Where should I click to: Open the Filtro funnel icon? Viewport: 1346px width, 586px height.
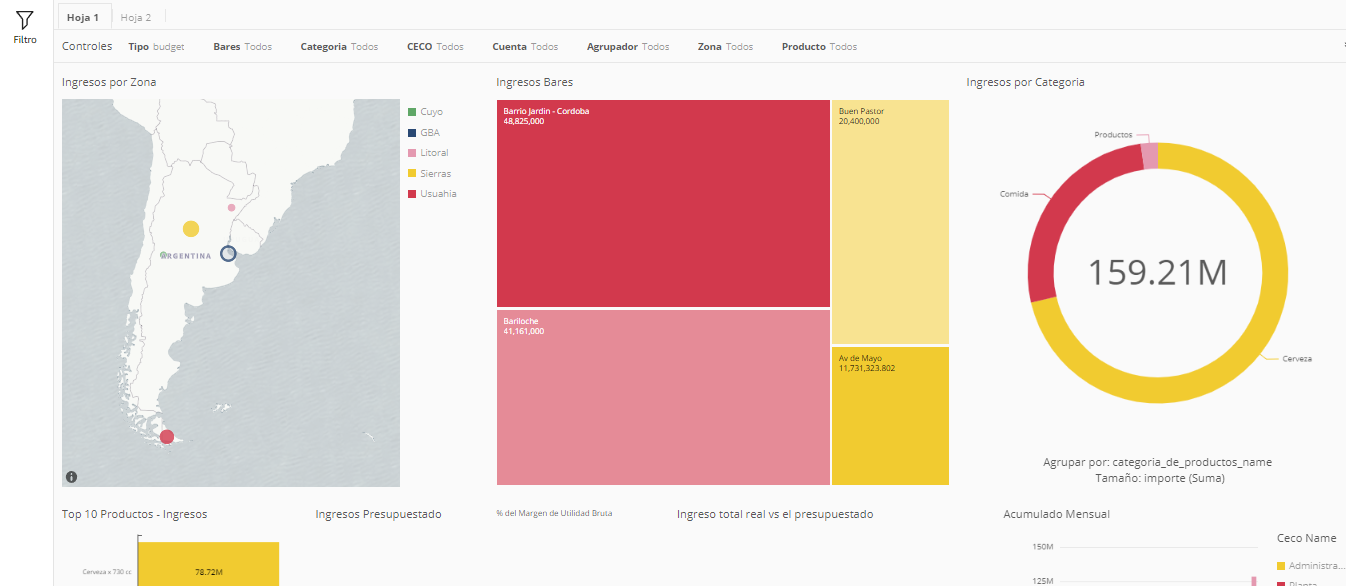tap(25, 20)
